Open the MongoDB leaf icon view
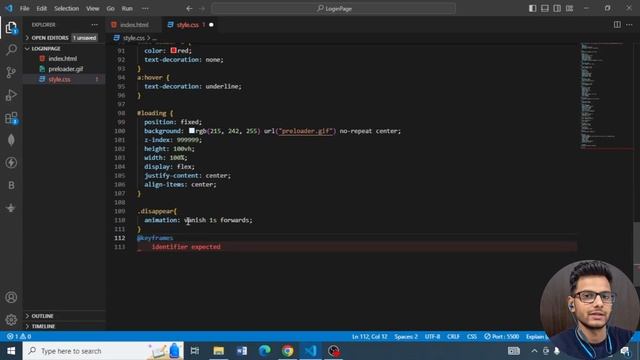640x360 pixels. tap(11, 140)
